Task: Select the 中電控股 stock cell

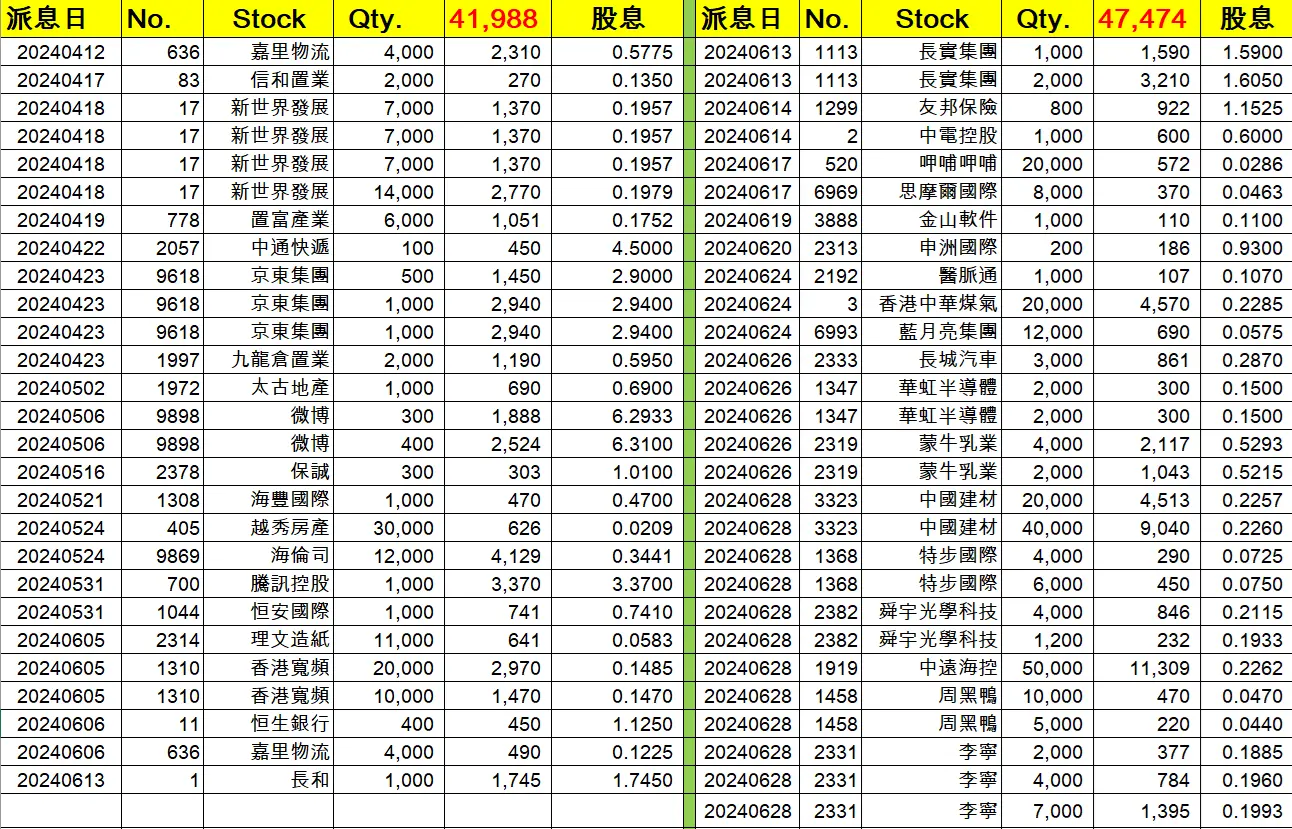Action: coord(932,136)
